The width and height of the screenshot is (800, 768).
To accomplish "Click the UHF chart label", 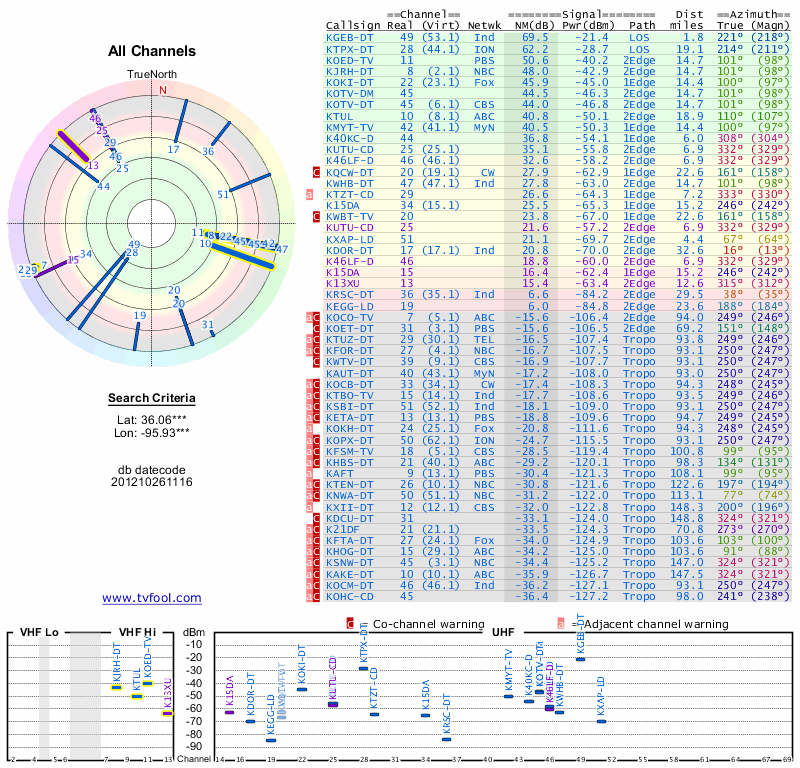I will (x=503, y=632).
